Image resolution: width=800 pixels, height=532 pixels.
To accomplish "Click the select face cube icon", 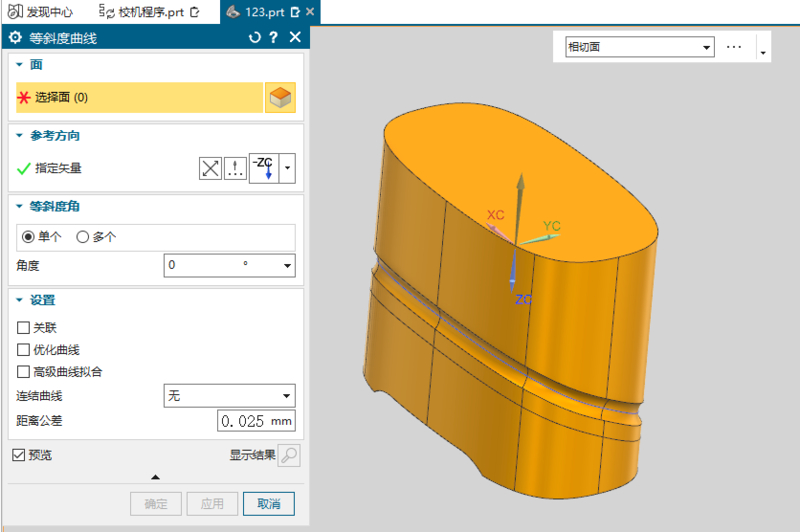I will point(280,98).
